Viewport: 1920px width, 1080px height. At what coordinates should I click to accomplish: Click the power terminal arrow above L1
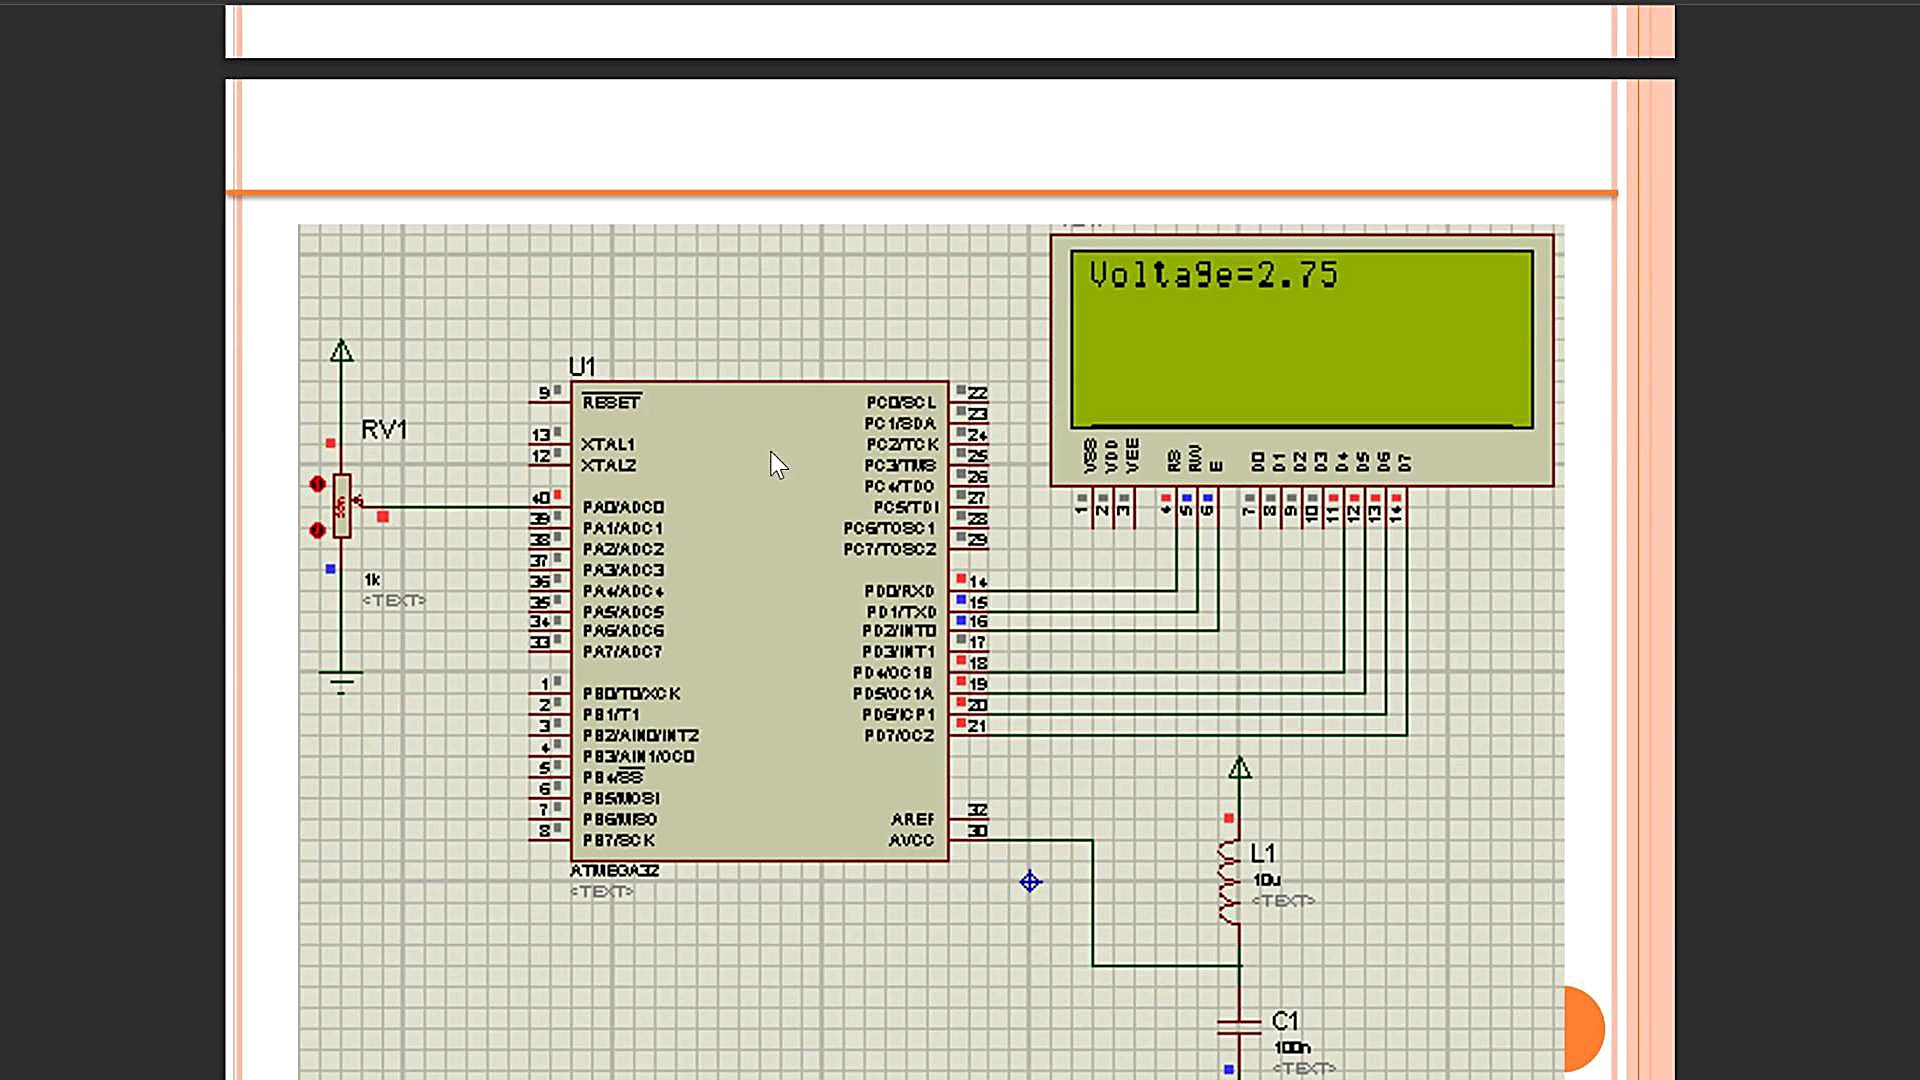1239,768
